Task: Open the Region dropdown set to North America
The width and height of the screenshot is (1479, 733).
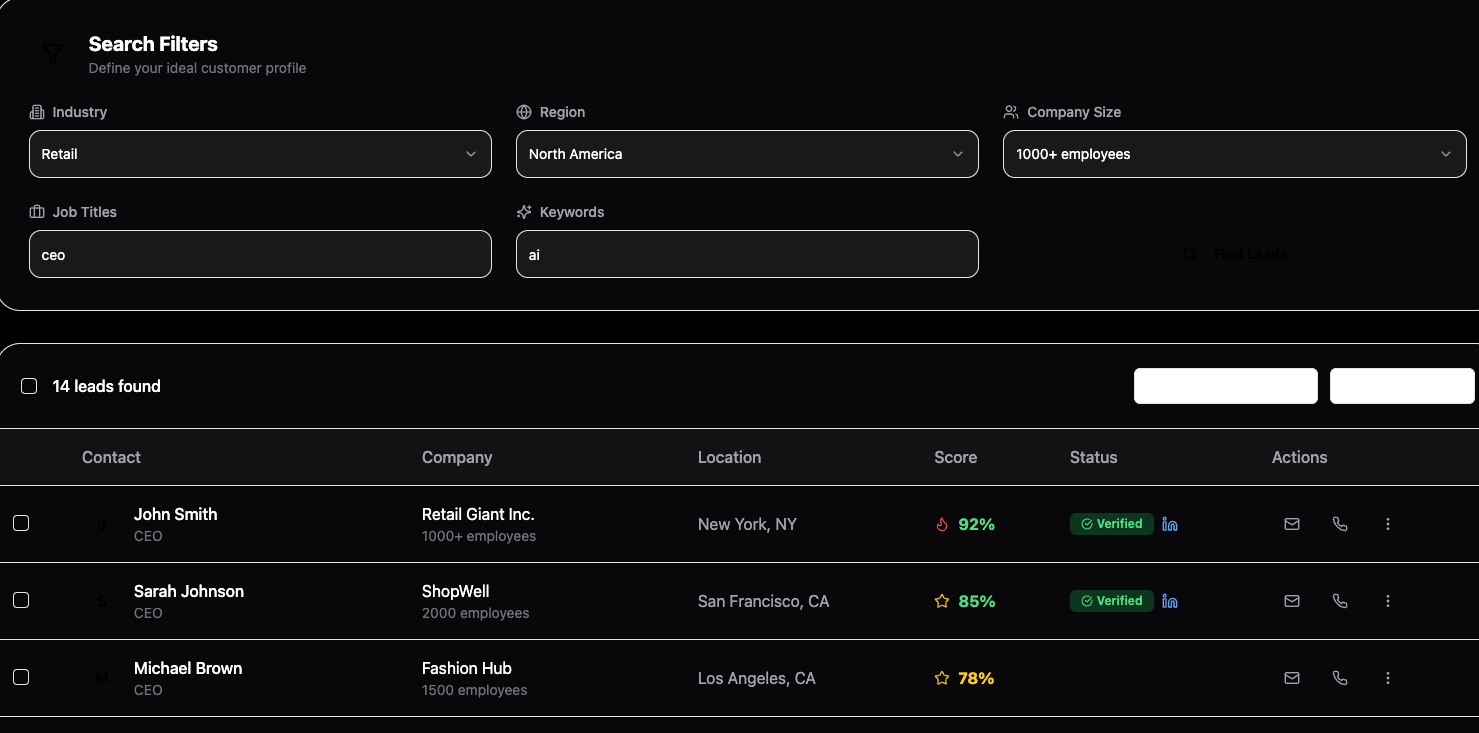Action: (747, 154)
